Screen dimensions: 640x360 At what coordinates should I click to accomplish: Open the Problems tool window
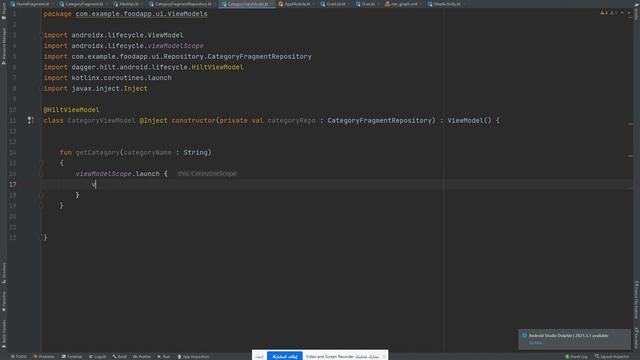point(44,357)
